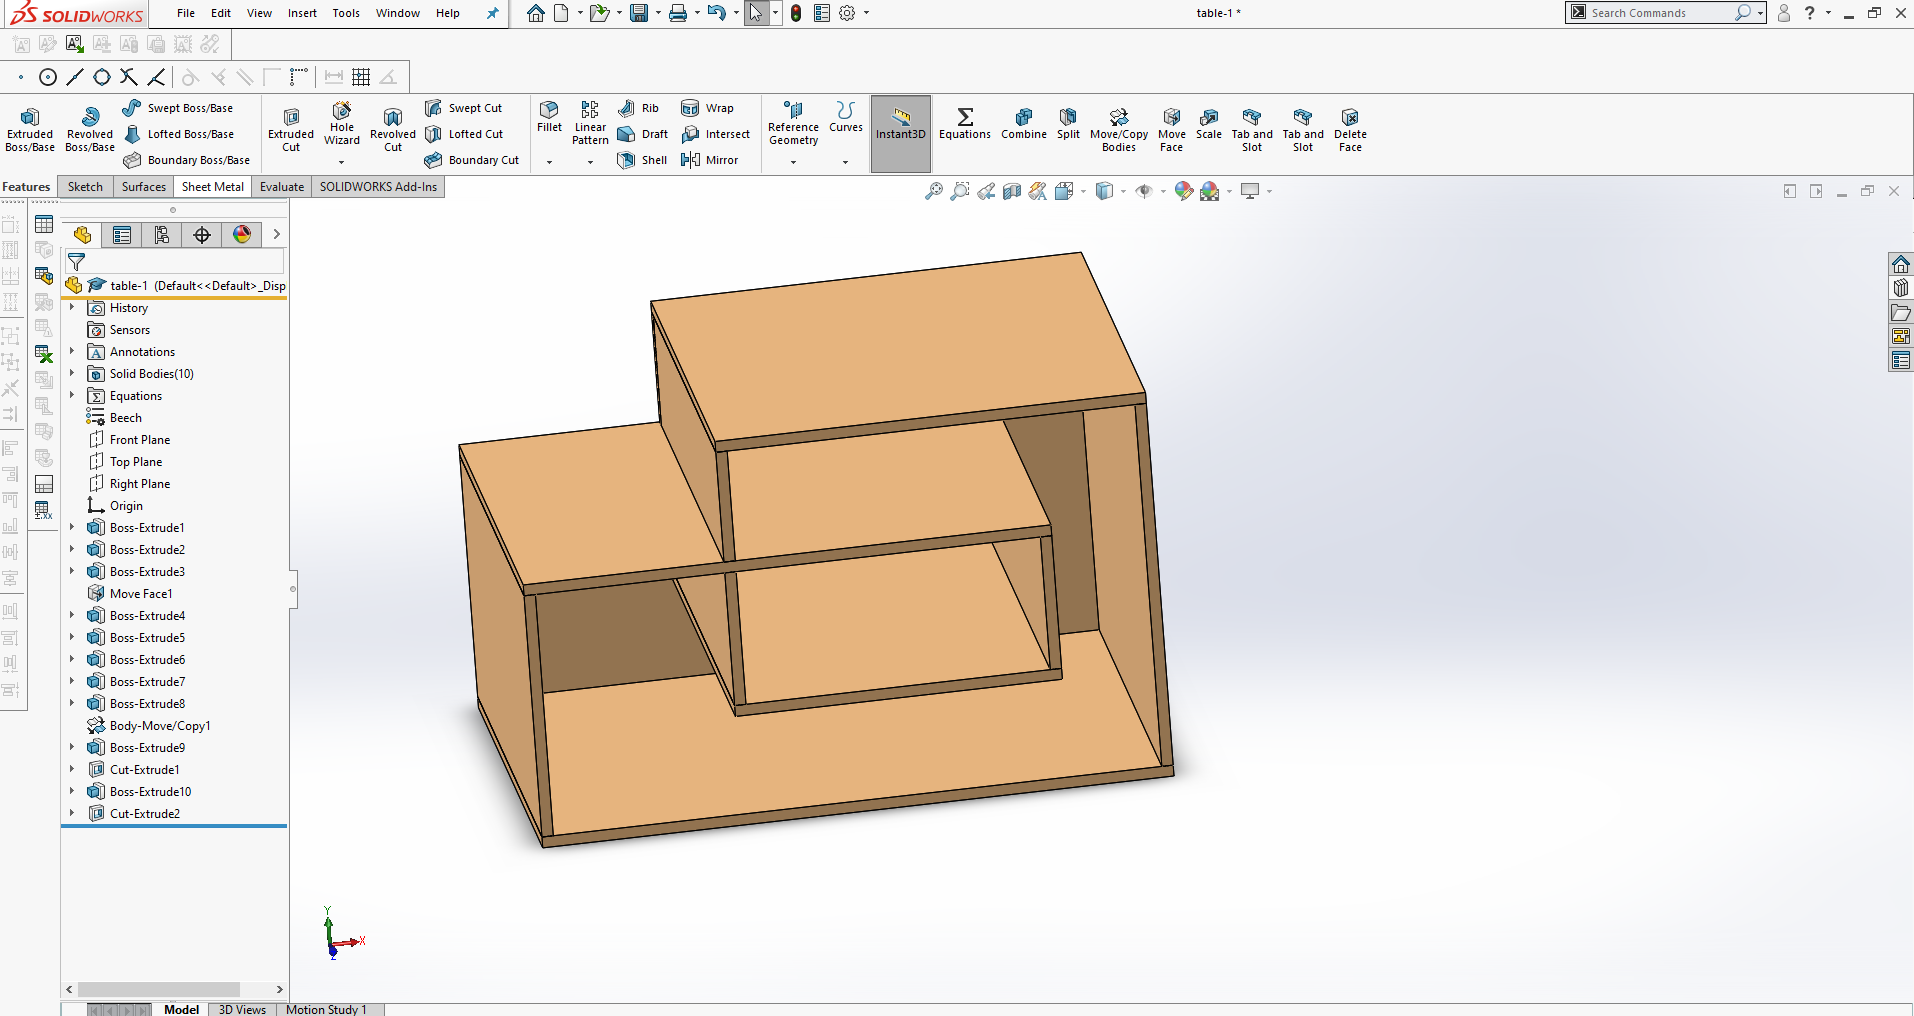
Task: Open Reference Geometry tool
Action: tap(793, 124)
